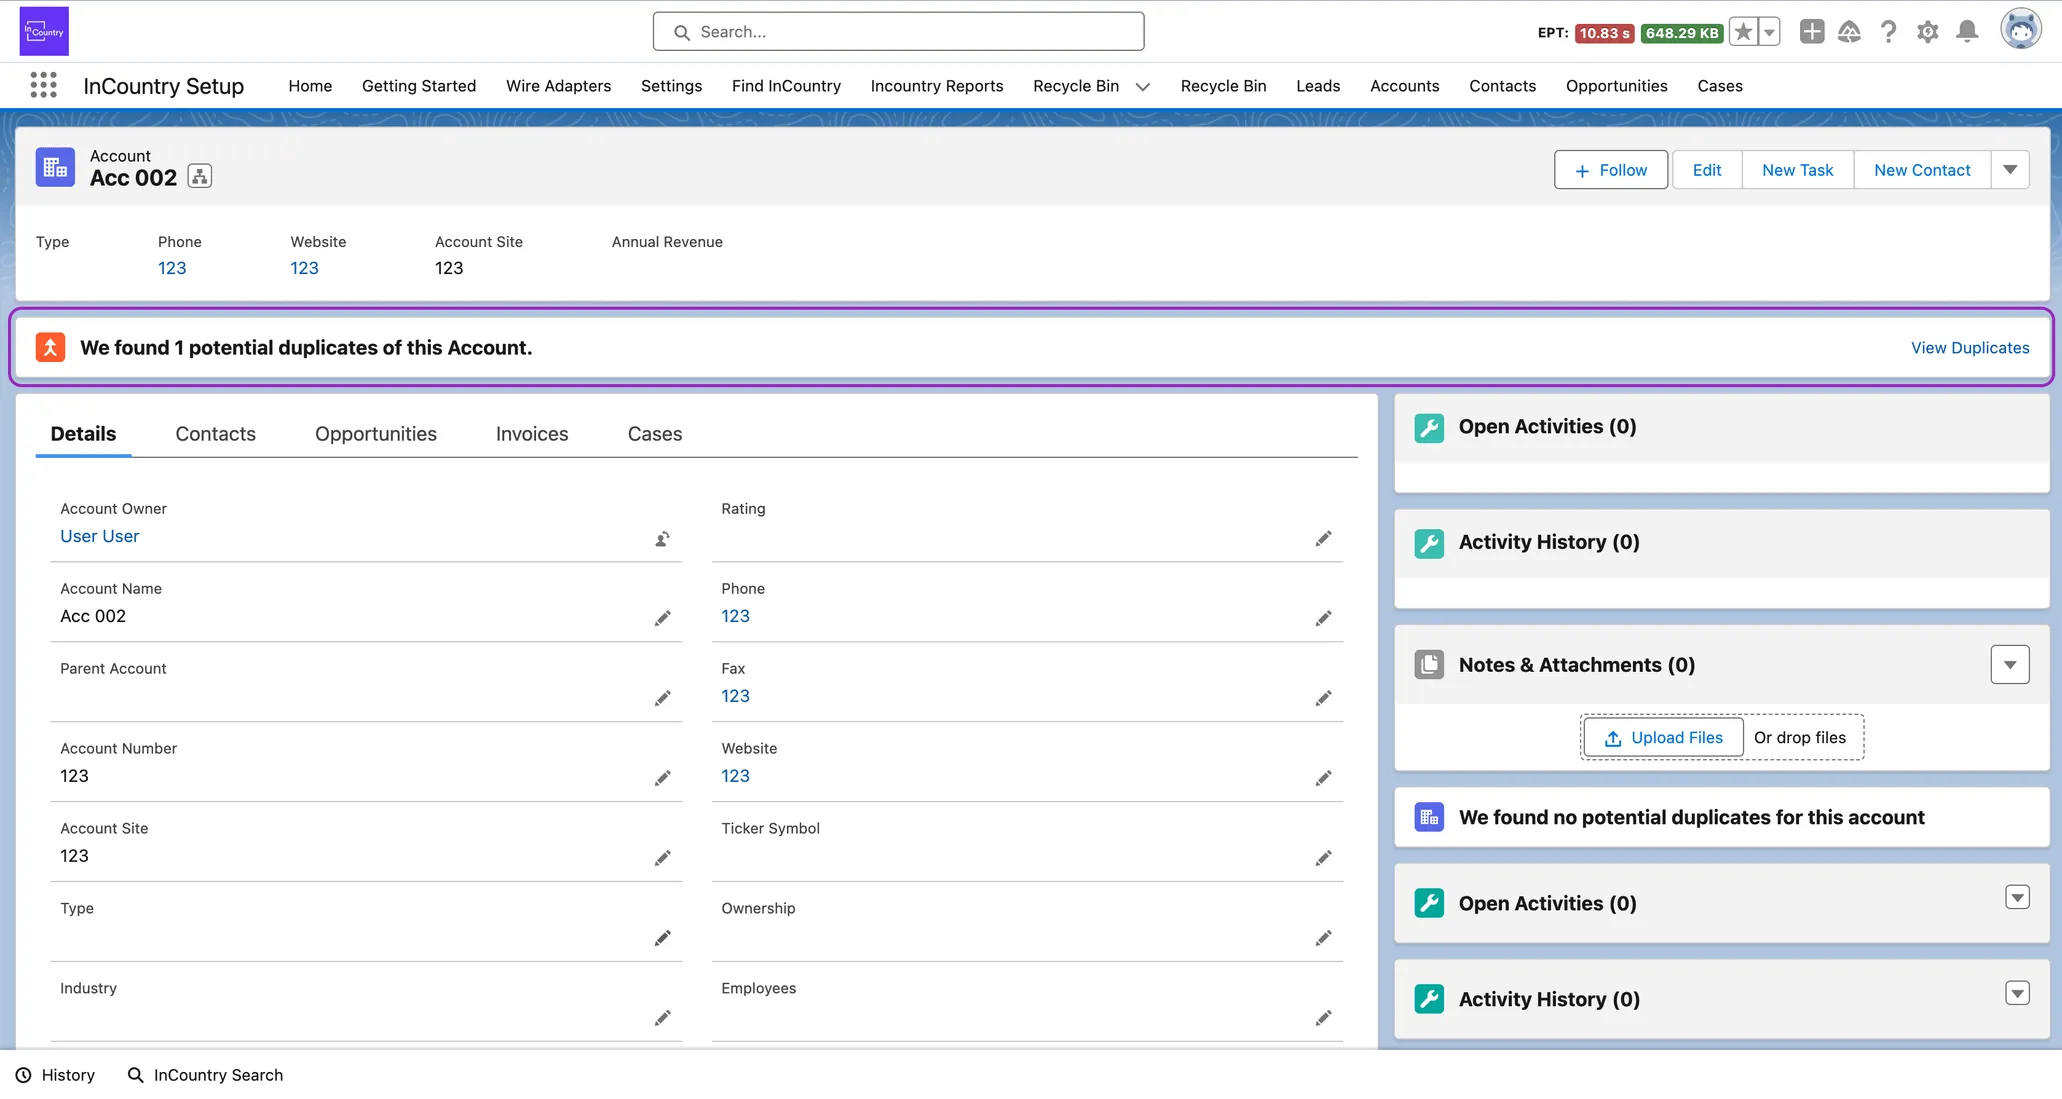The width and height of the screenshot is (2062, 1099).
Task: Open the favorites list dropdown arrow
Action: [1769, 32]
